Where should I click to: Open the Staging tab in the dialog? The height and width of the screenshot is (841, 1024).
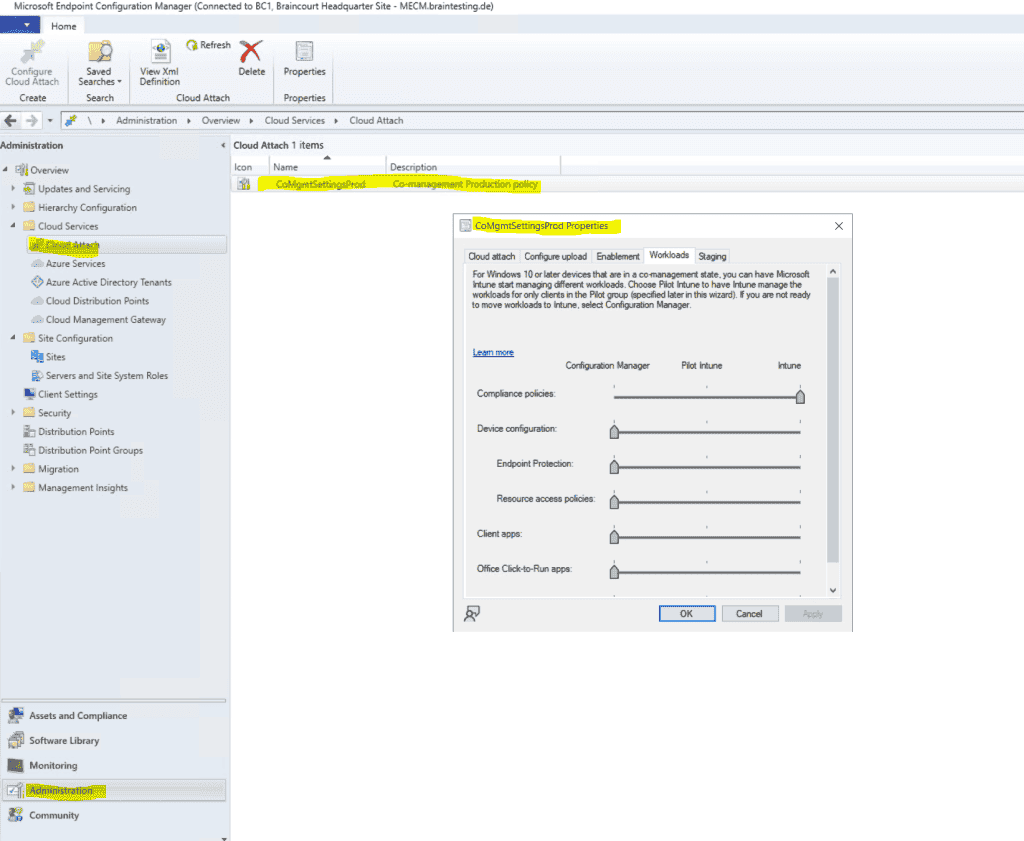point(712,255)
